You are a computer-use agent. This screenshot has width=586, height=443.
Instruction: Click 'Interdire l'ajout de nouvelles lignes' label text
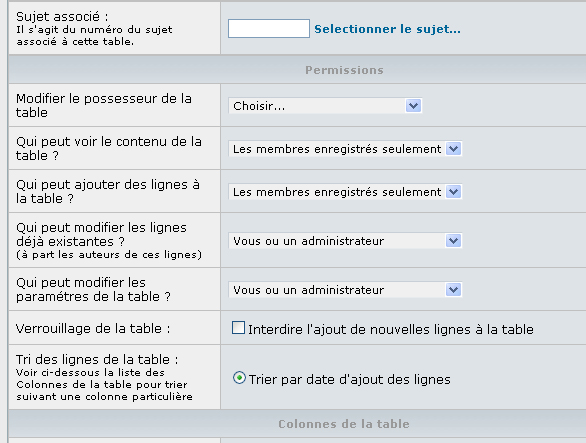pos(391,329)
